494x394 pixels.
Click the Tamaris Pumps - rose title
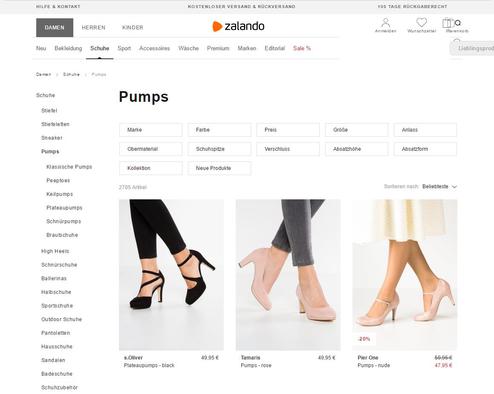[x=256, y=366]
